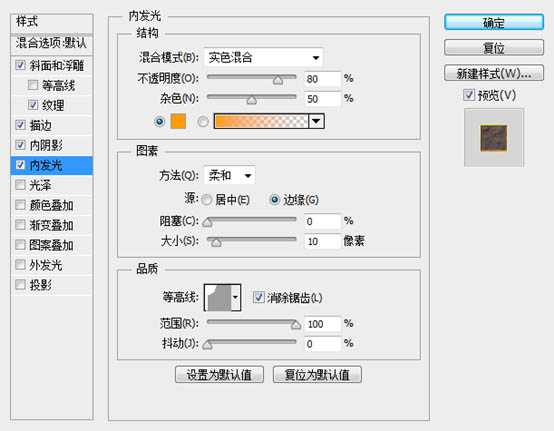Open the 投影 style settings

[x=41, y=284]
